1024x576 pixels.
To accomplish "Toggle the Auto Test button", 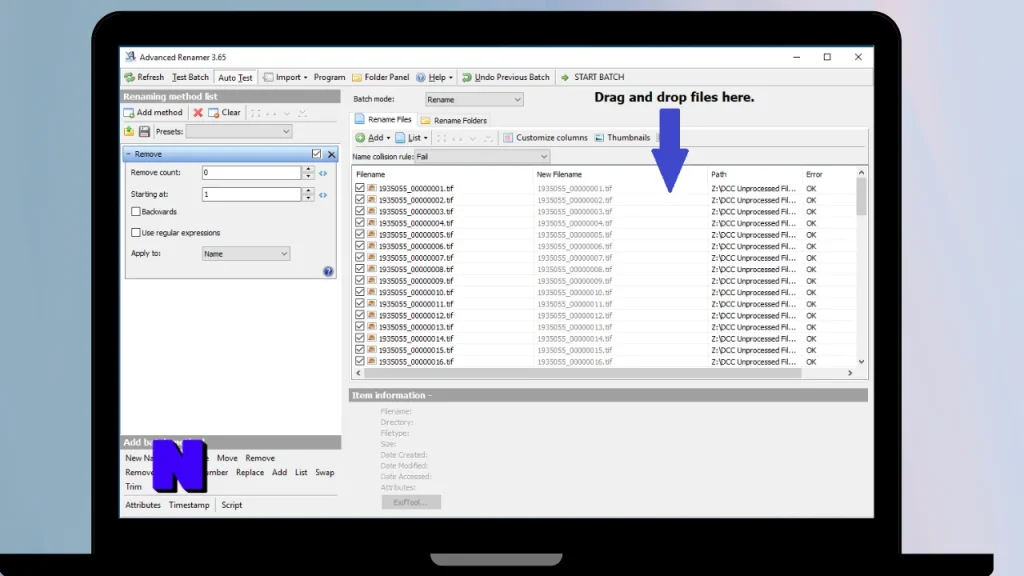I will point(235,77).
